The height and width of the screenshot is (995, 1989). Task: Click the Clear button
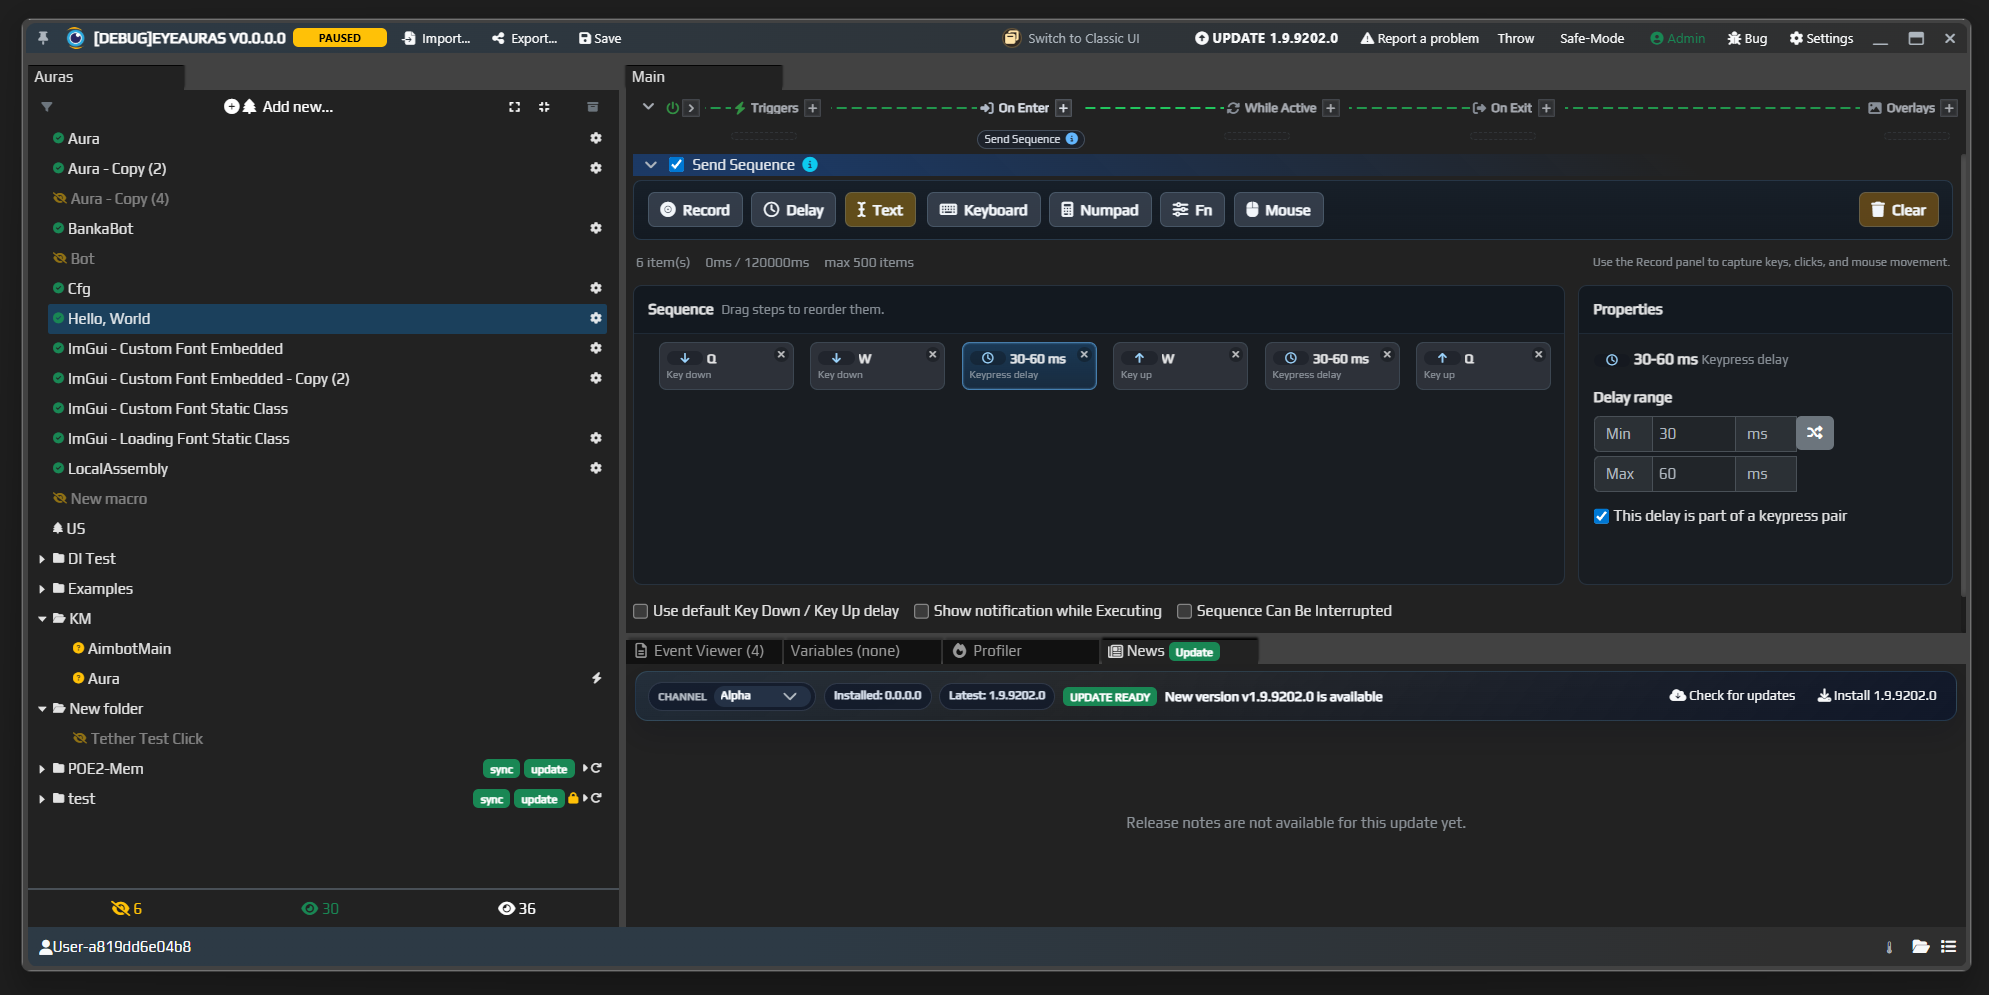coord(1898,210)
